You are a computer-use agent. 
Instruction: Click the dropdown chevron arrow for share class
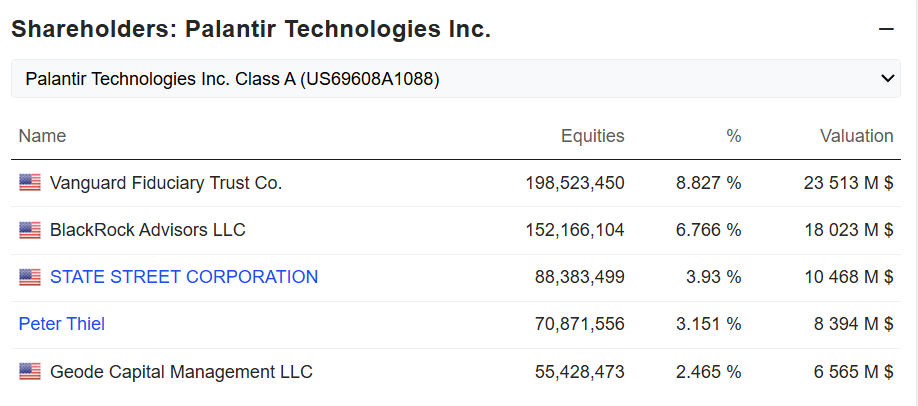[x=888, y=79]
